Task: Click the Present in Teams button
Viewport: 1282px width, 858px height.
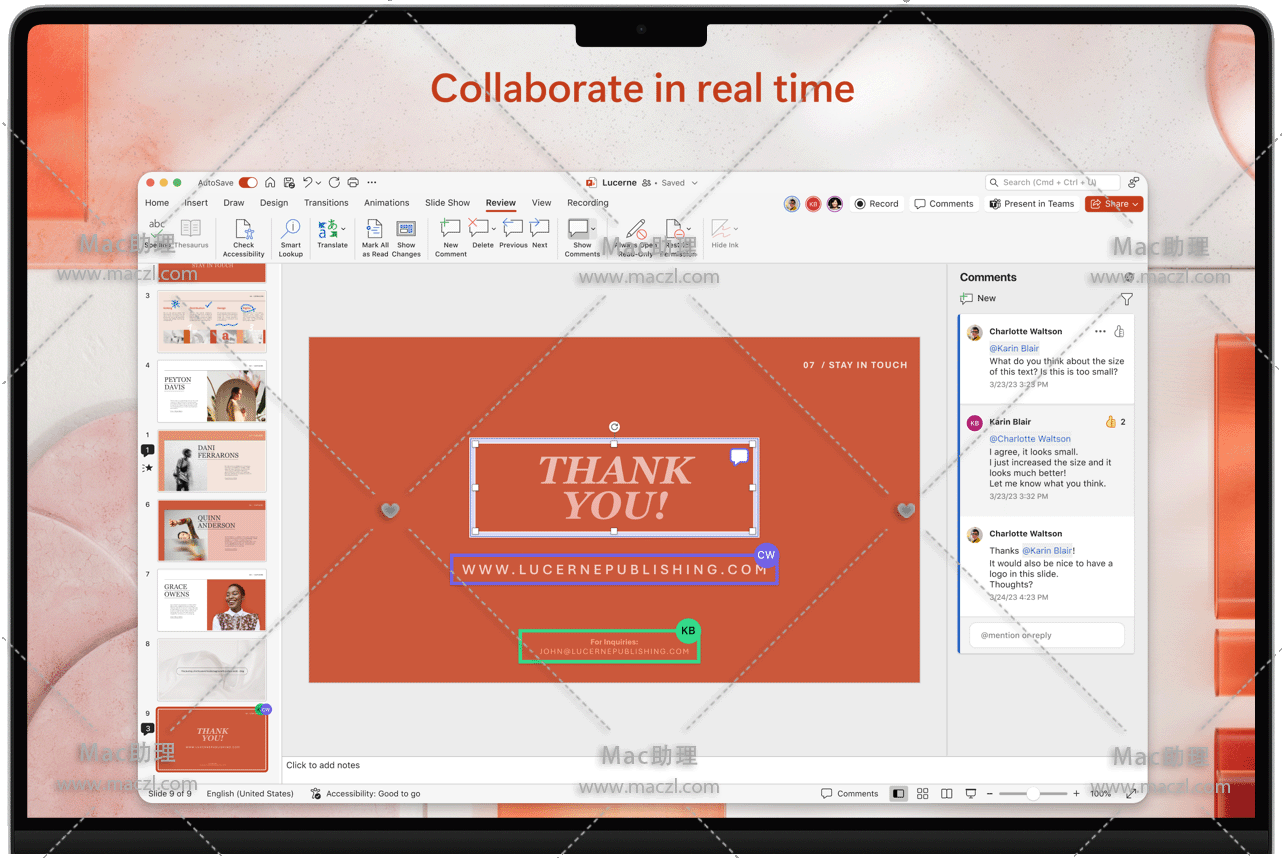Action: point(1032,204)
